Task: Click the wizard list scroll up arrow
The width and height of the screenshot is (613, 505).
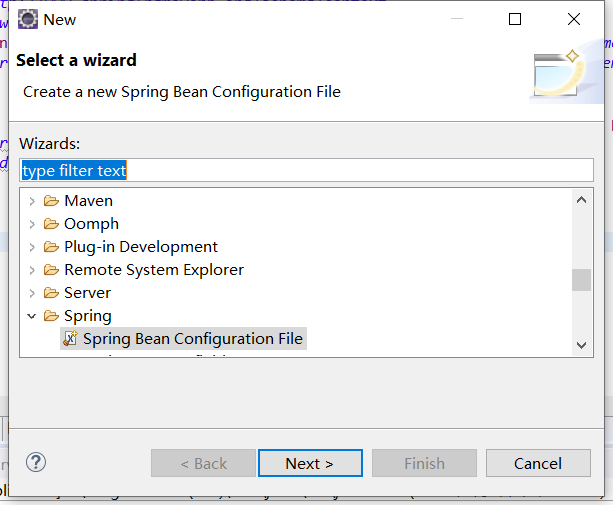Action: tap(581, 200)
